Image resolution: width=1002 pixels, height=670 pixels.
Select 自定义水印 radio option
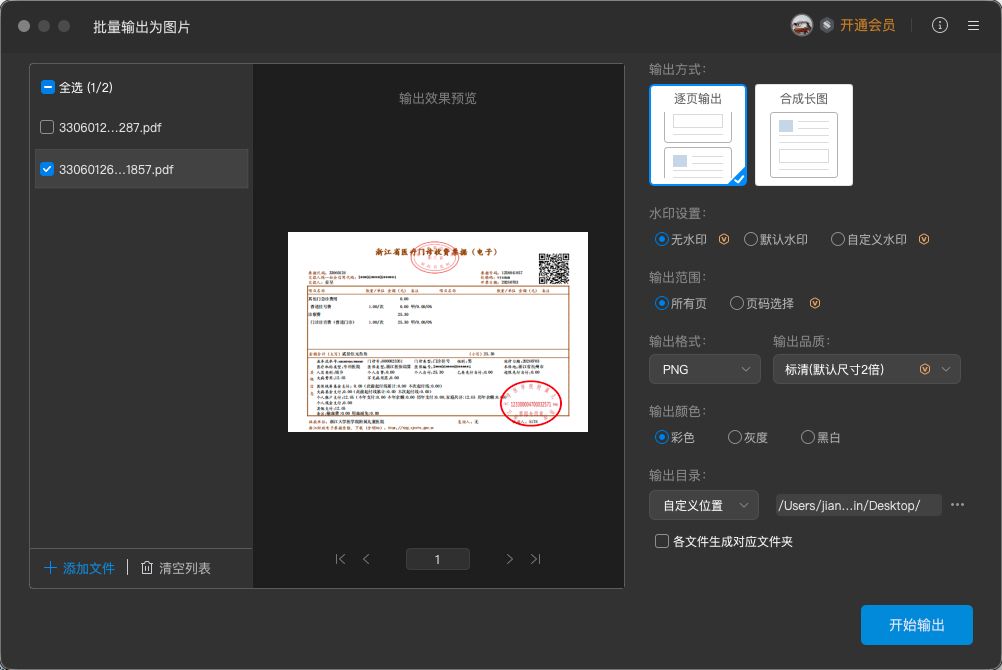pyautogui.click(x=838, y=239)
